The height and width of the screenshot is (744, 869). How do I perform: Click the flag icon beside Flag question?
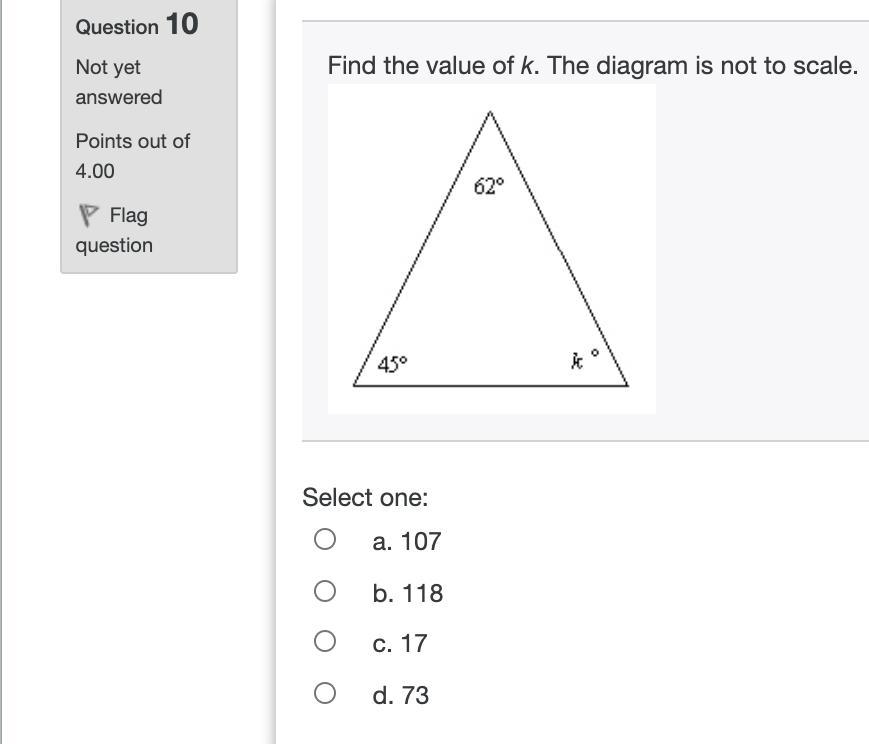click(88, 215)
